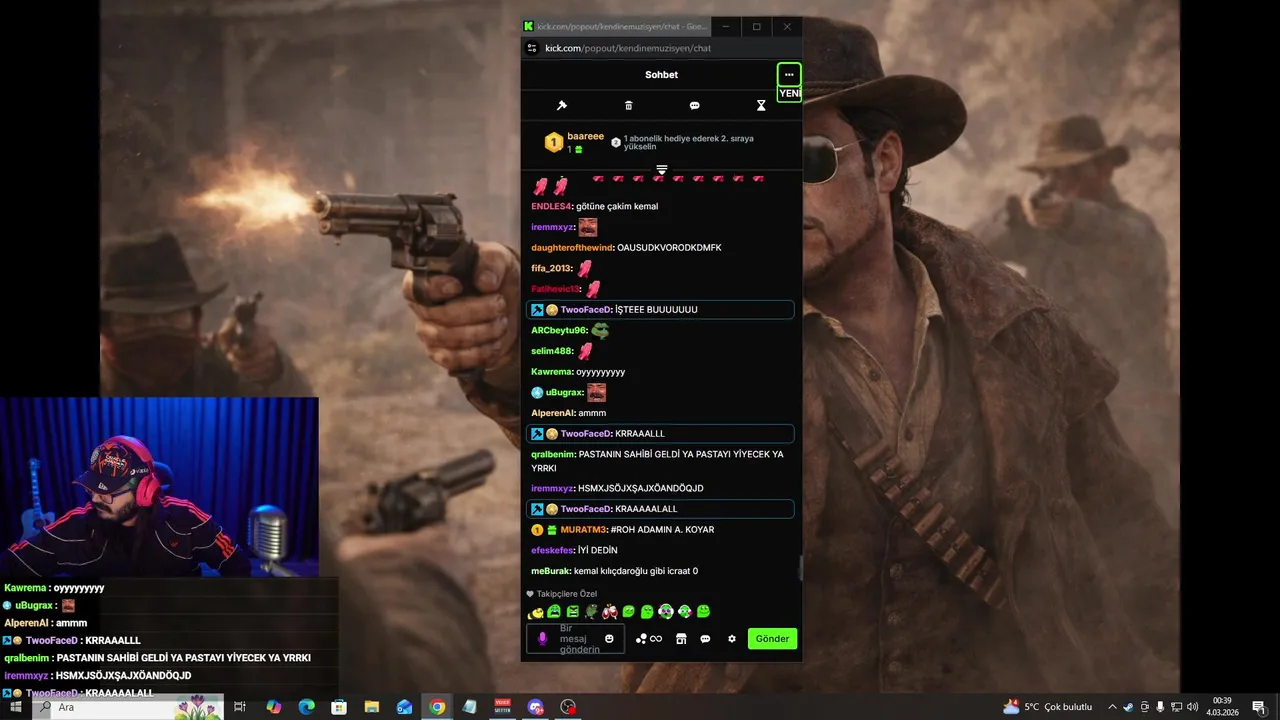Open the emoji picker smiley icon
1280x720 pixels.
coord(609,639)
